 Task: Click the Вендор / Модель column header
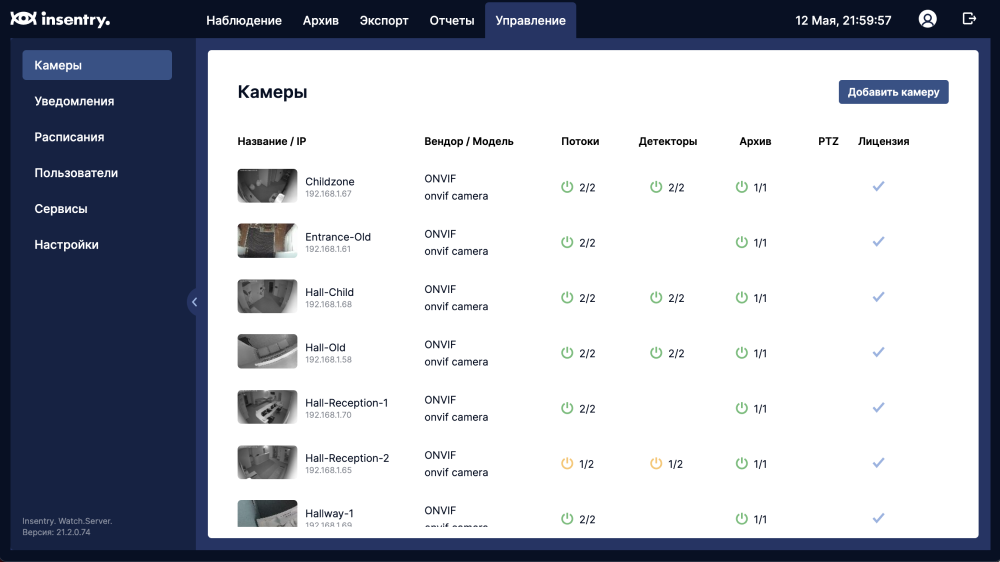(469, 141)
